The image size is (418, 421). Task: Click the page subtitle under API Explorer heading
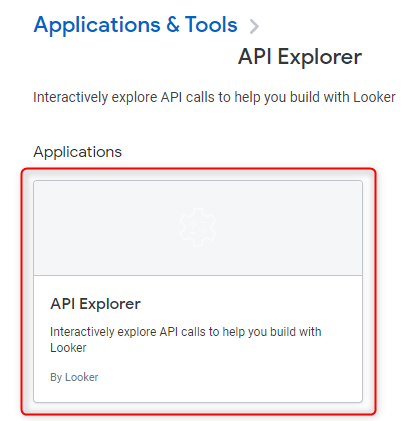coord(214,97)
